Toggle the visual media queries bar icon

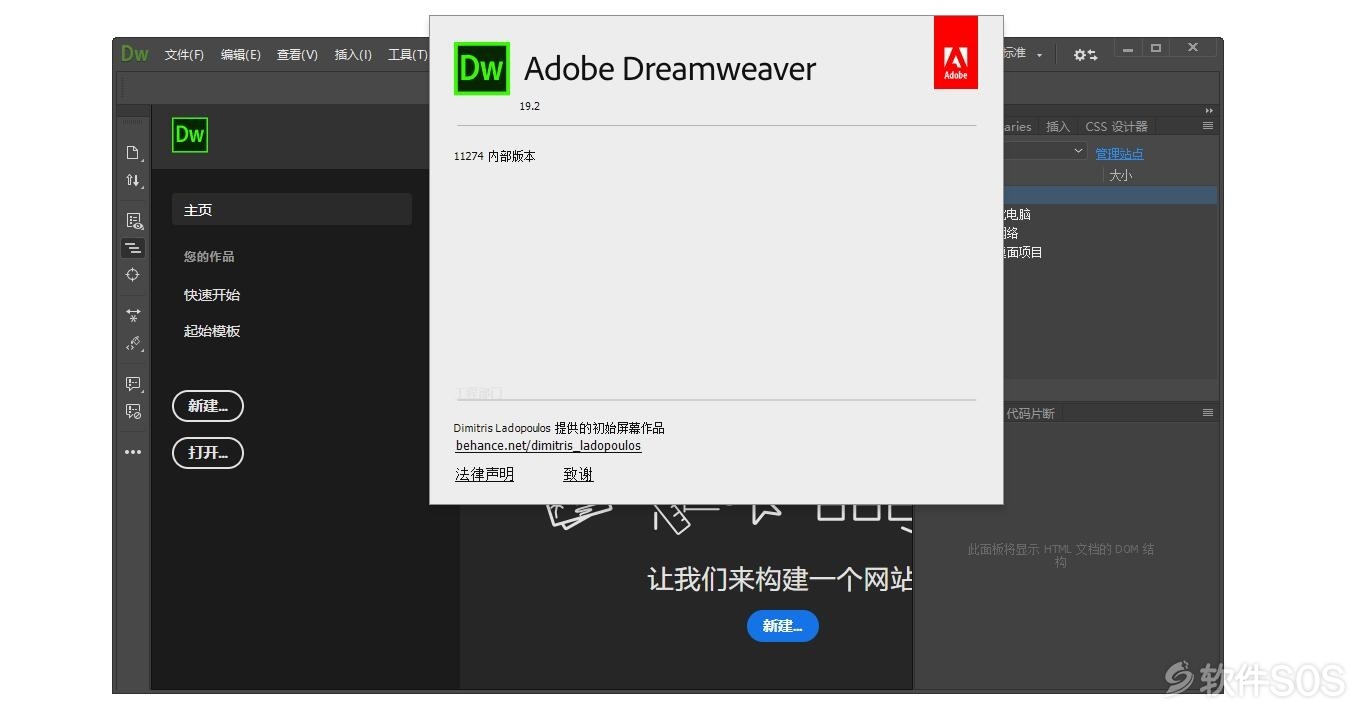(133, 248)
